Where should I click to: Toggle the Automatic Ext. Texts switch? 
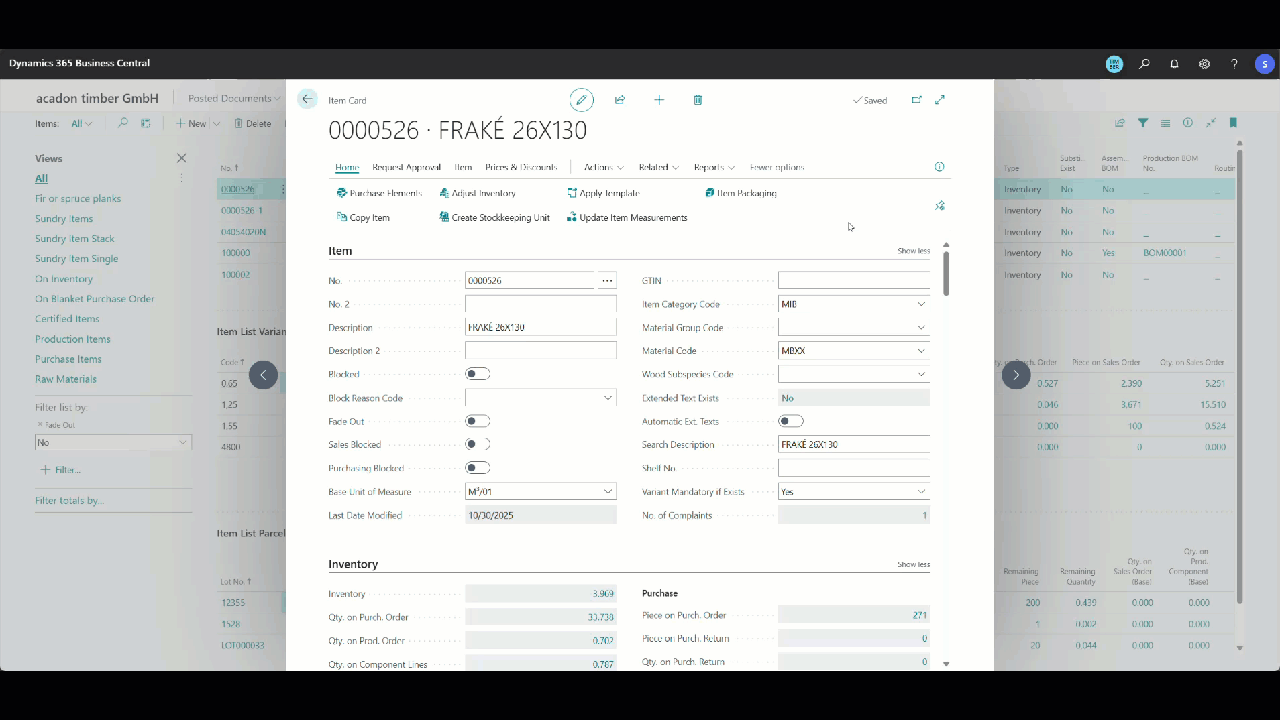point(790,421)
